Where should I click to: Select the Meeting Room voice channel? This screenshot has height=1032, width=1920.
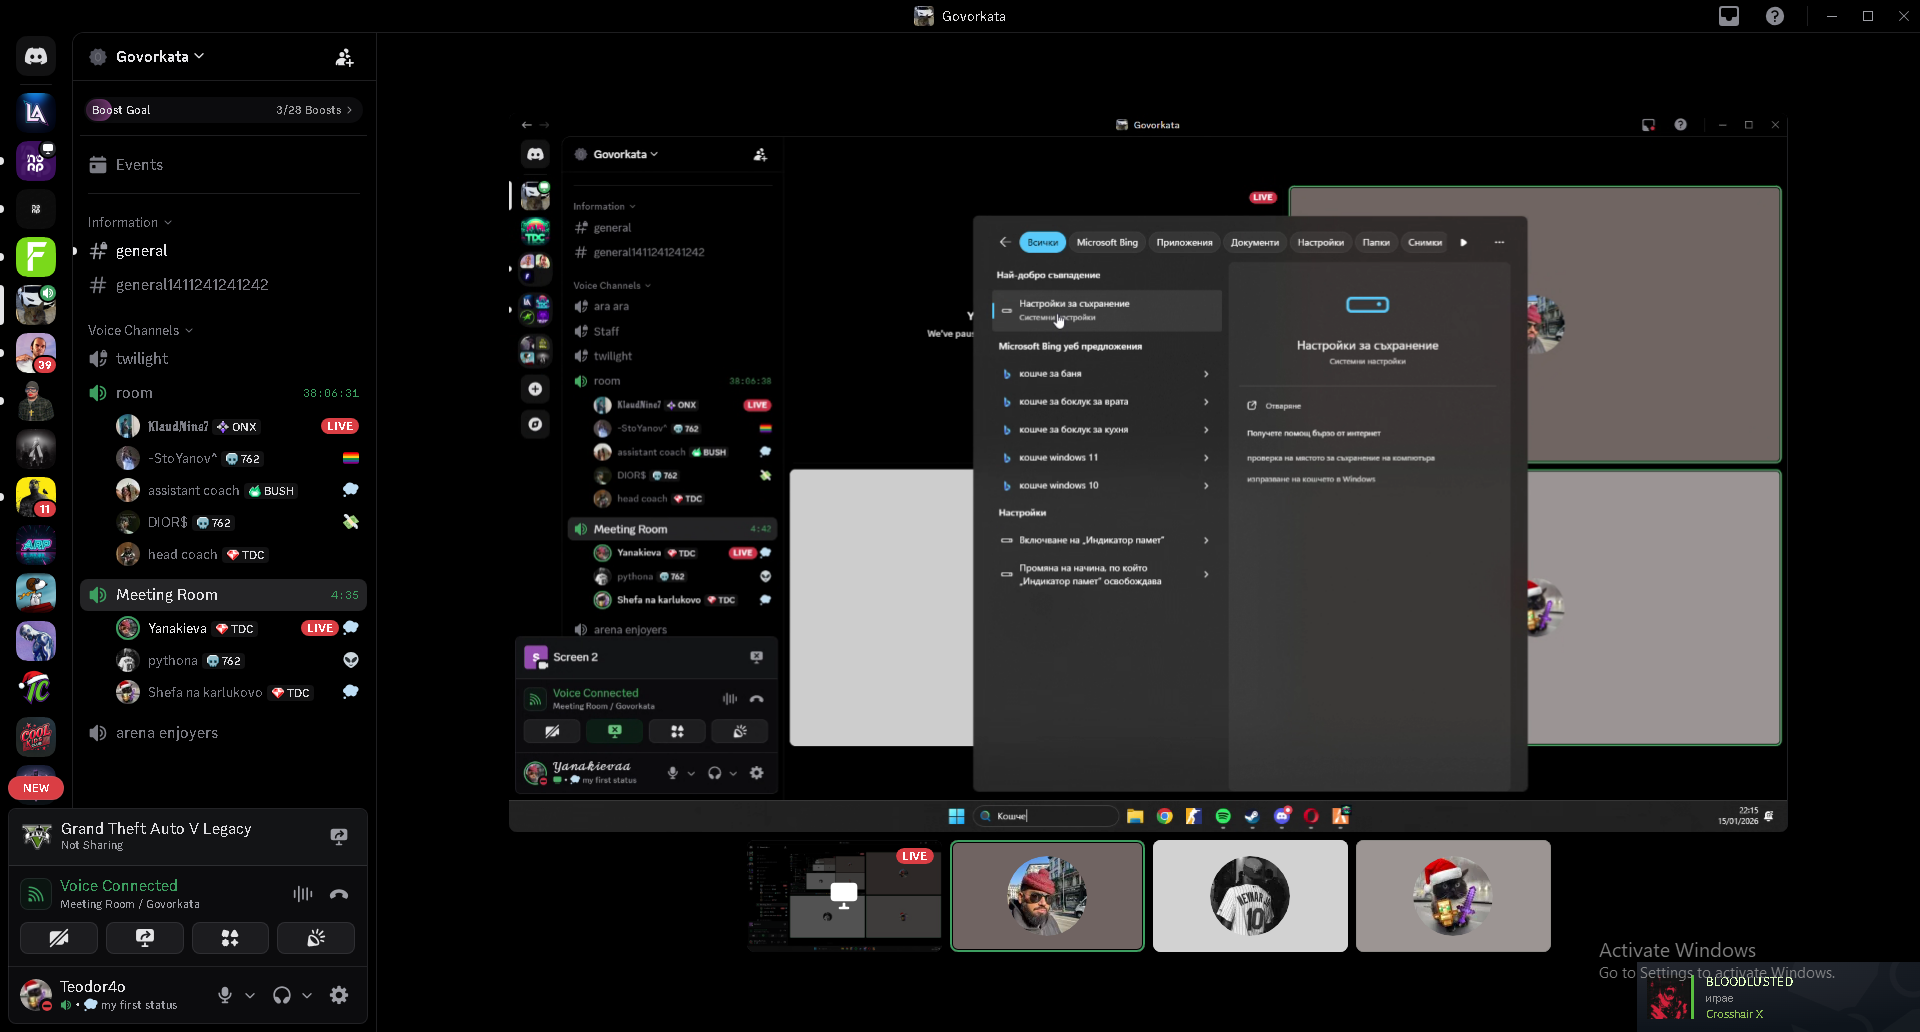pos(222,595)
